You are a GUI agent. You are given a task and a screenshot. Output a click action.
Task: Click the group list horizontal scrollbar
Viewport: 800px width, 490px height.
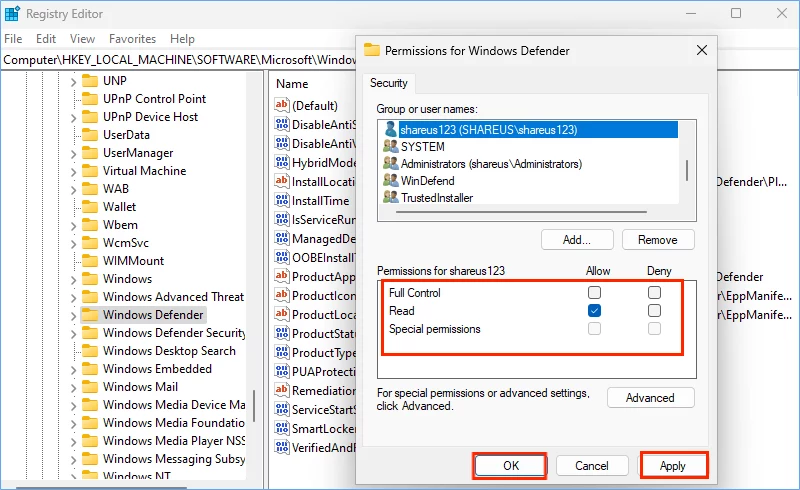(x=521, y=211)
